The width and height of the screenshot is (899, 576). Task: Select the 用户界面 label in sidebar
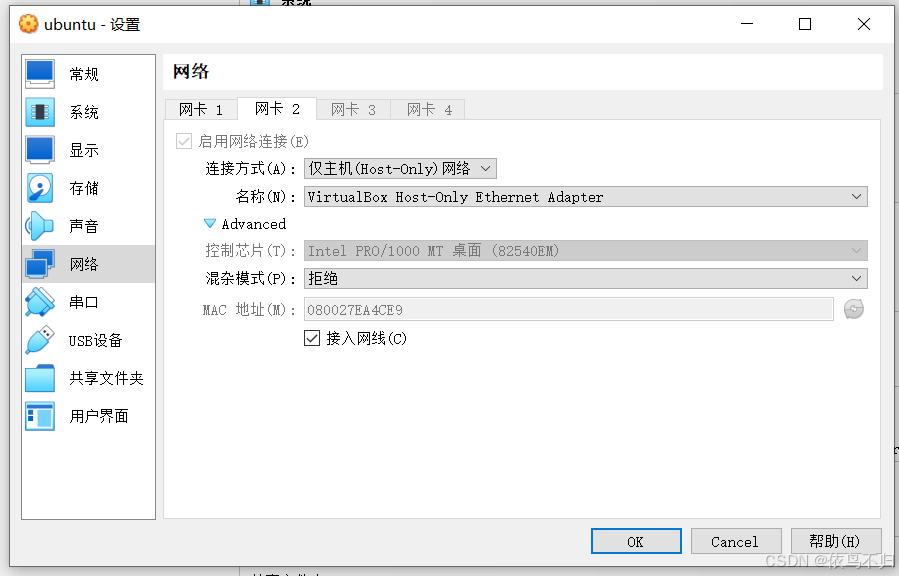click(x=99, y=416)
